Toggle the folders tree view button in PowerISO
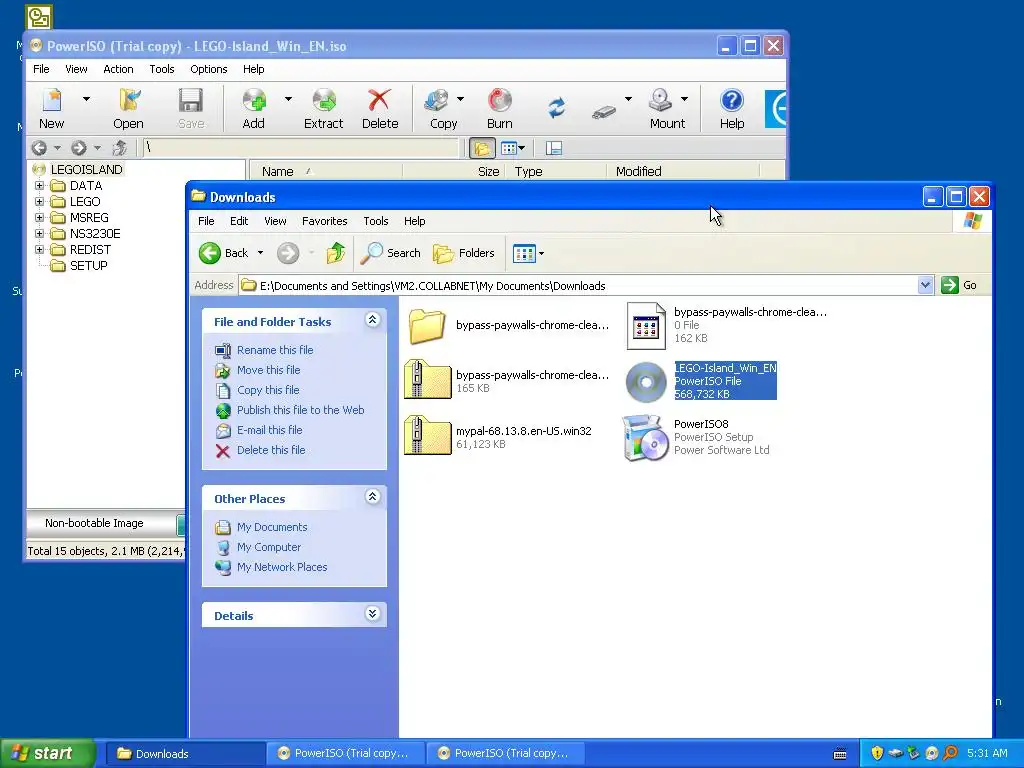 (x=482, y=148)
